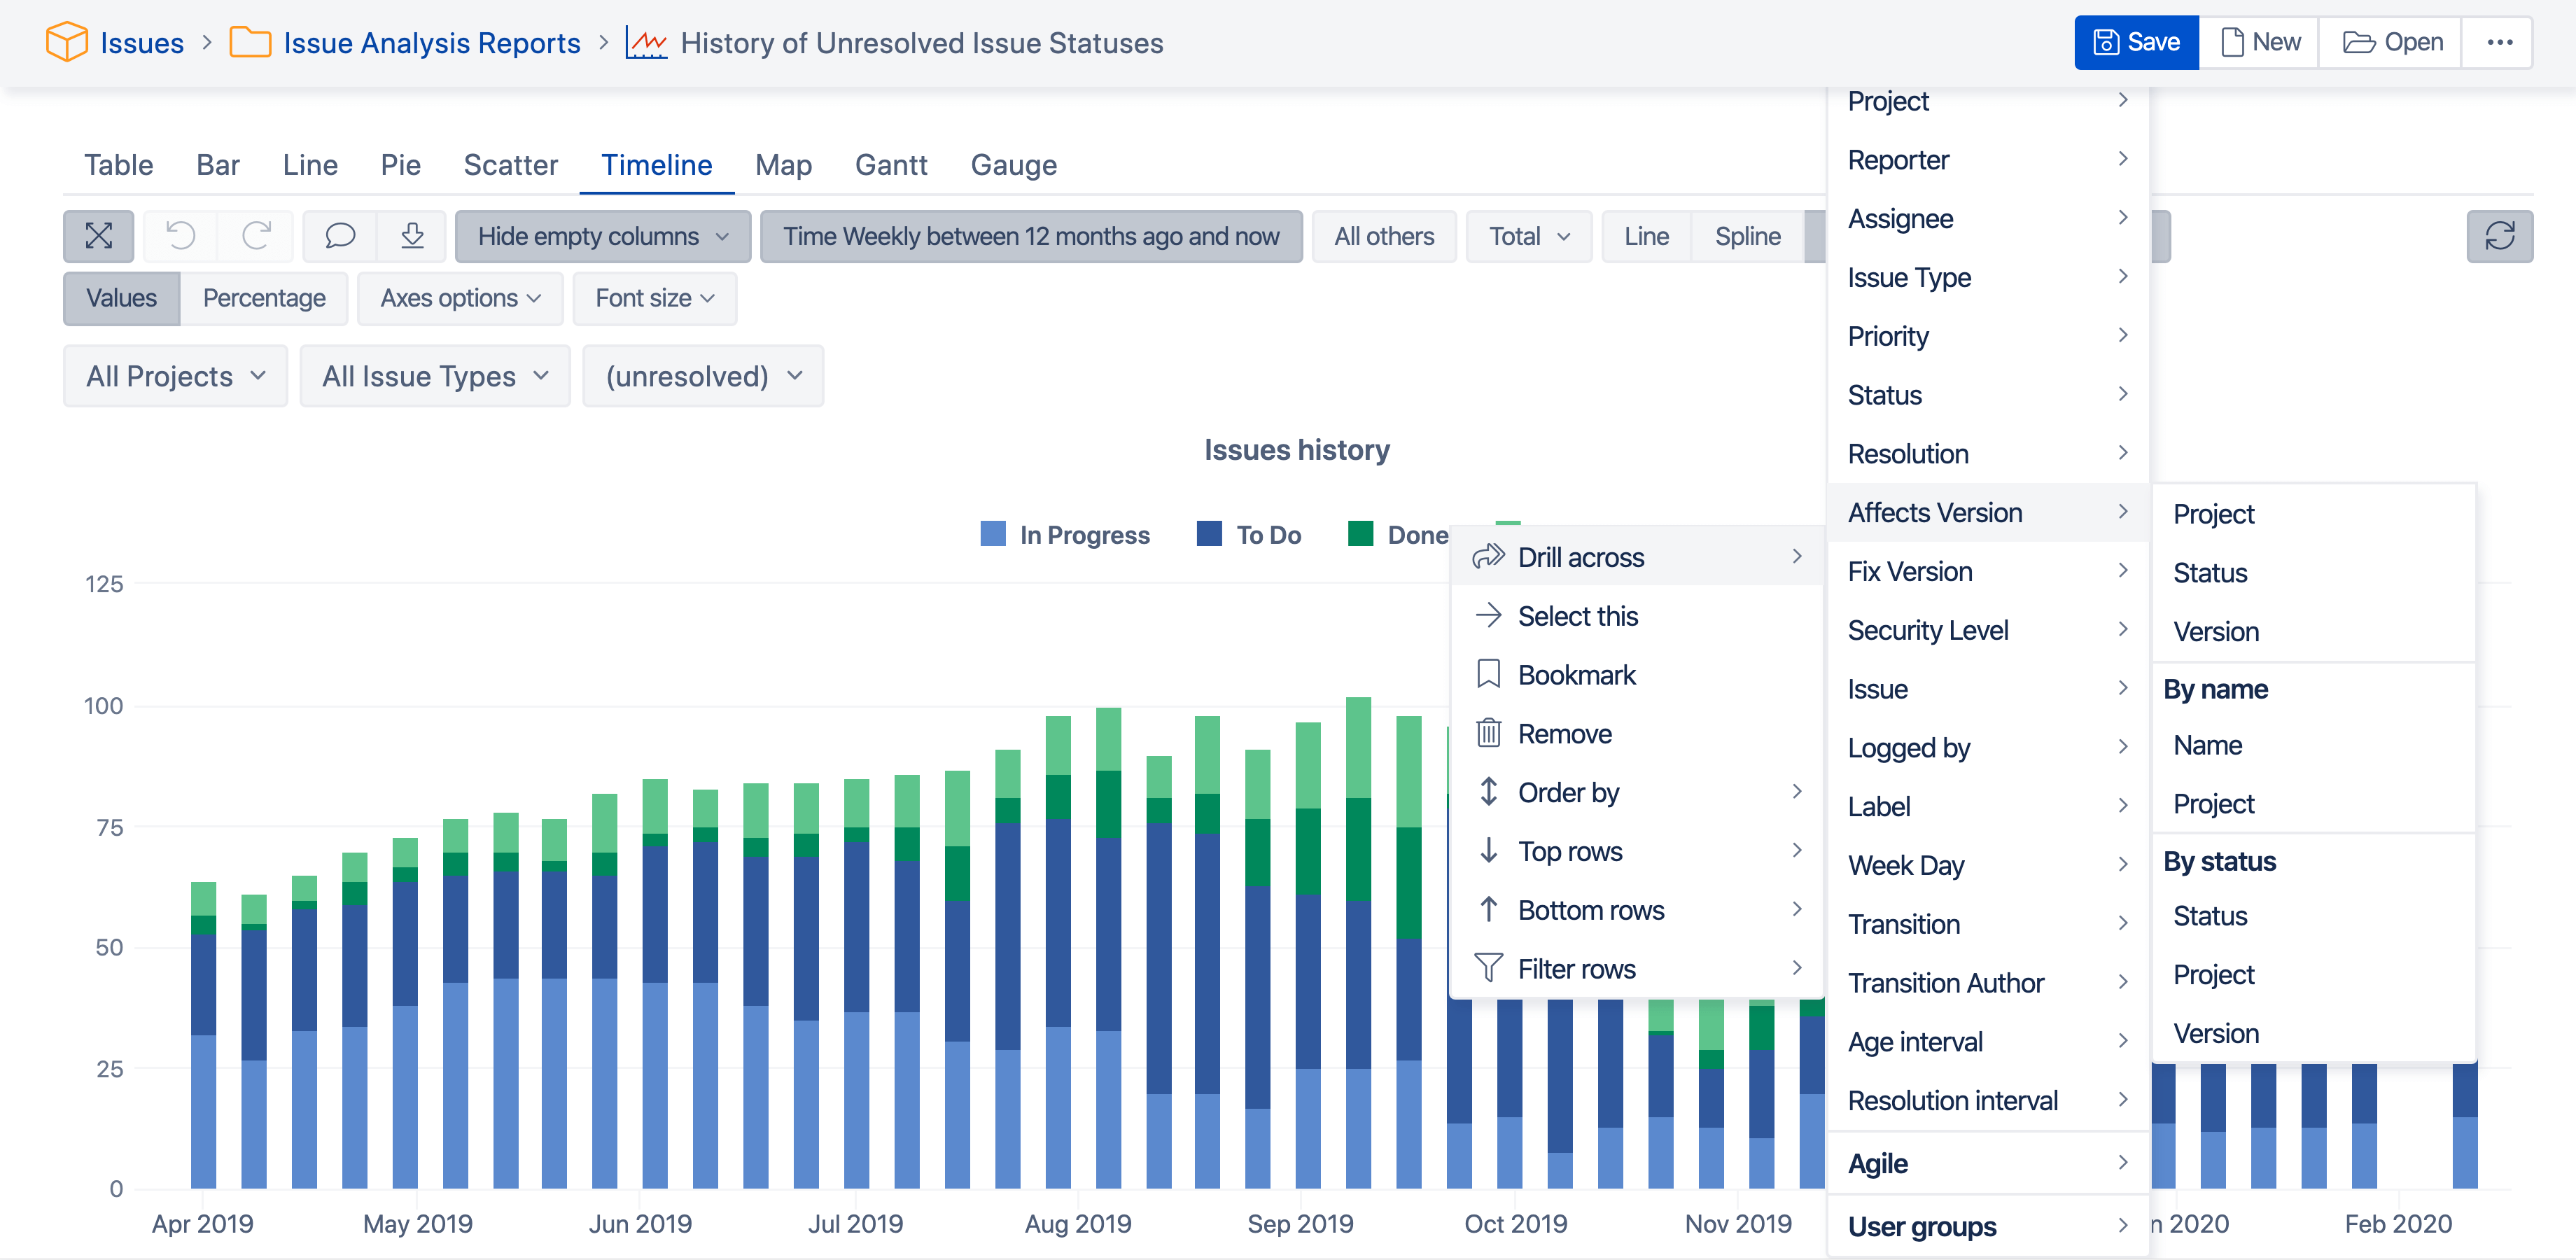Click the In Progress legend color swatch

click(x=993, y=534)
